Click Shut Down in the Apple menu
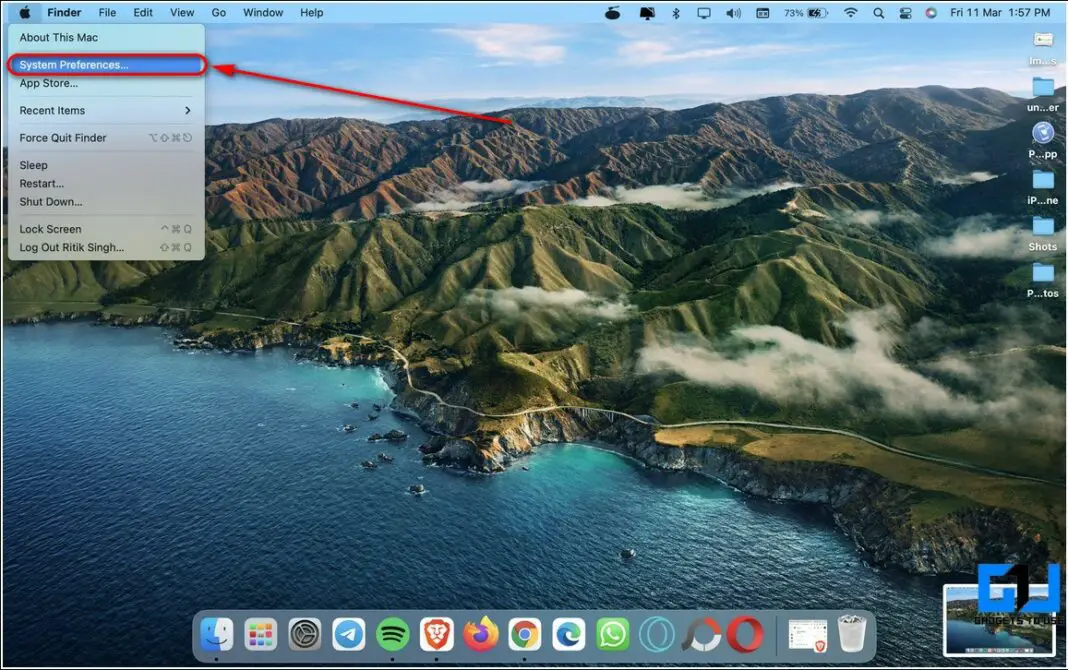Image resolution: width=1068 pixels, height=670 pixels. coord(50,201)
